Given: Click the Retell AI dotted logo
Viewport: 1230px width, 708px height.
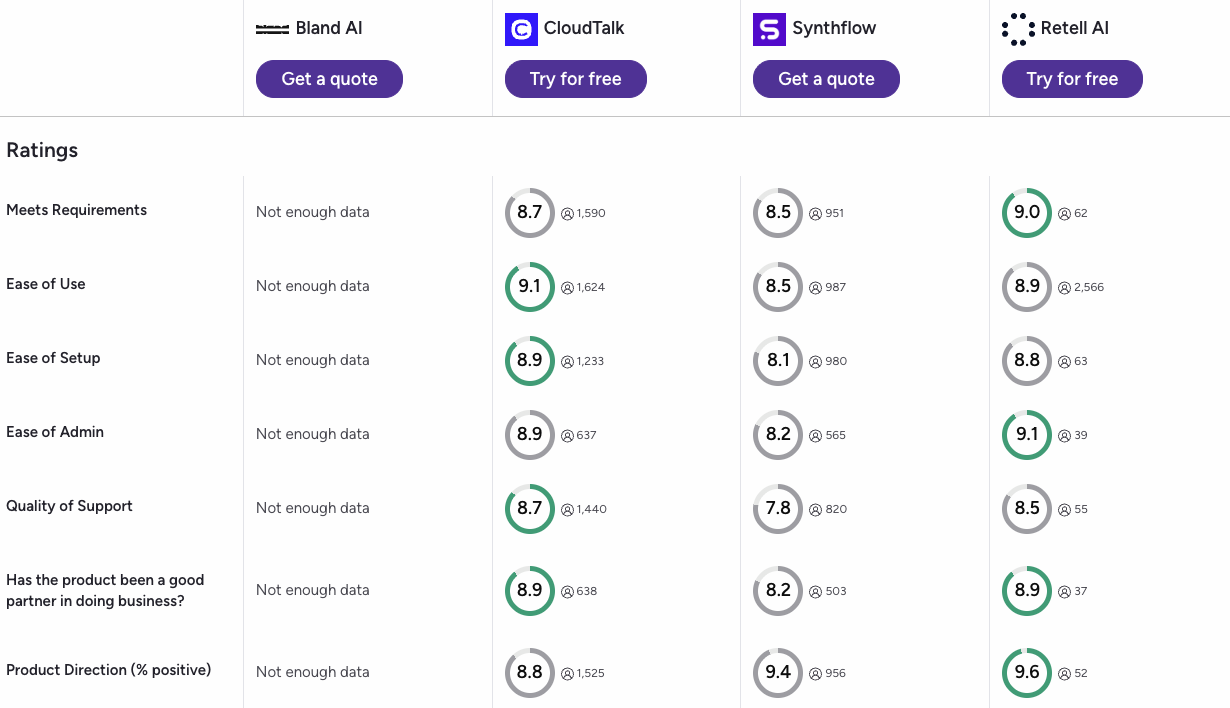Looking at the screenshot, I should point(1018,29).
